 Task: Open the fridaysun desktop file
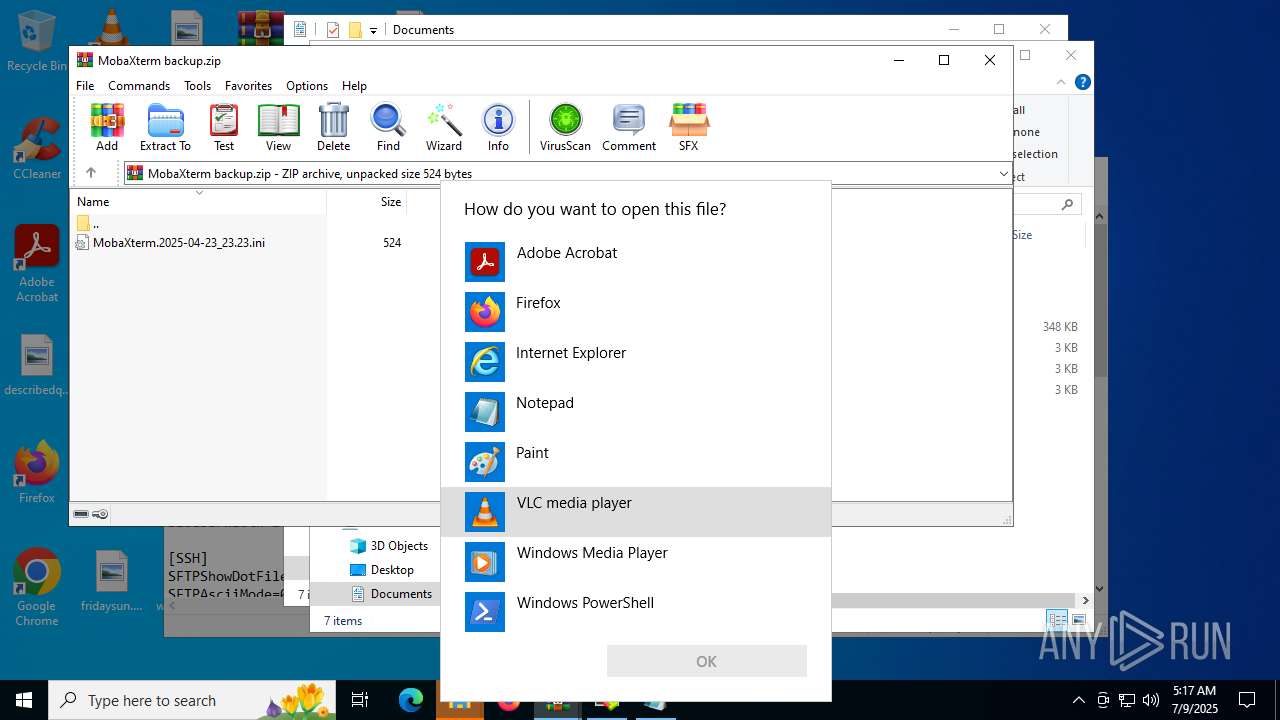click(x=112, y=581)
